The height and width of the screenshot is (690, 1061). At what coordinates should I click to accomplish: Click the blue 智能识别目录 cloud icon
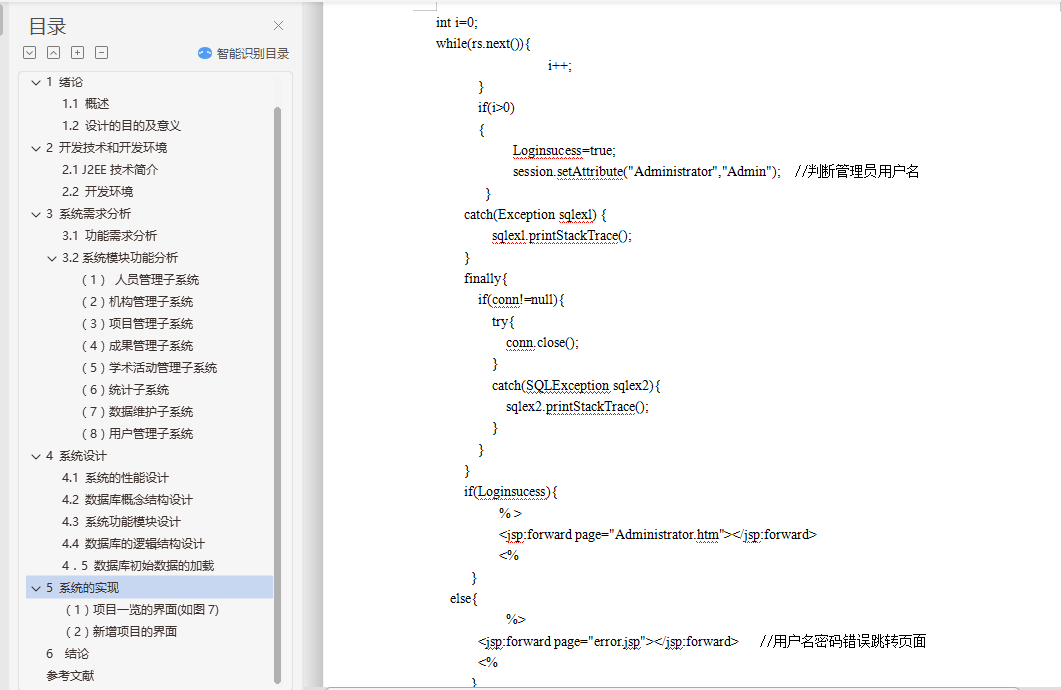coord(205,53)
